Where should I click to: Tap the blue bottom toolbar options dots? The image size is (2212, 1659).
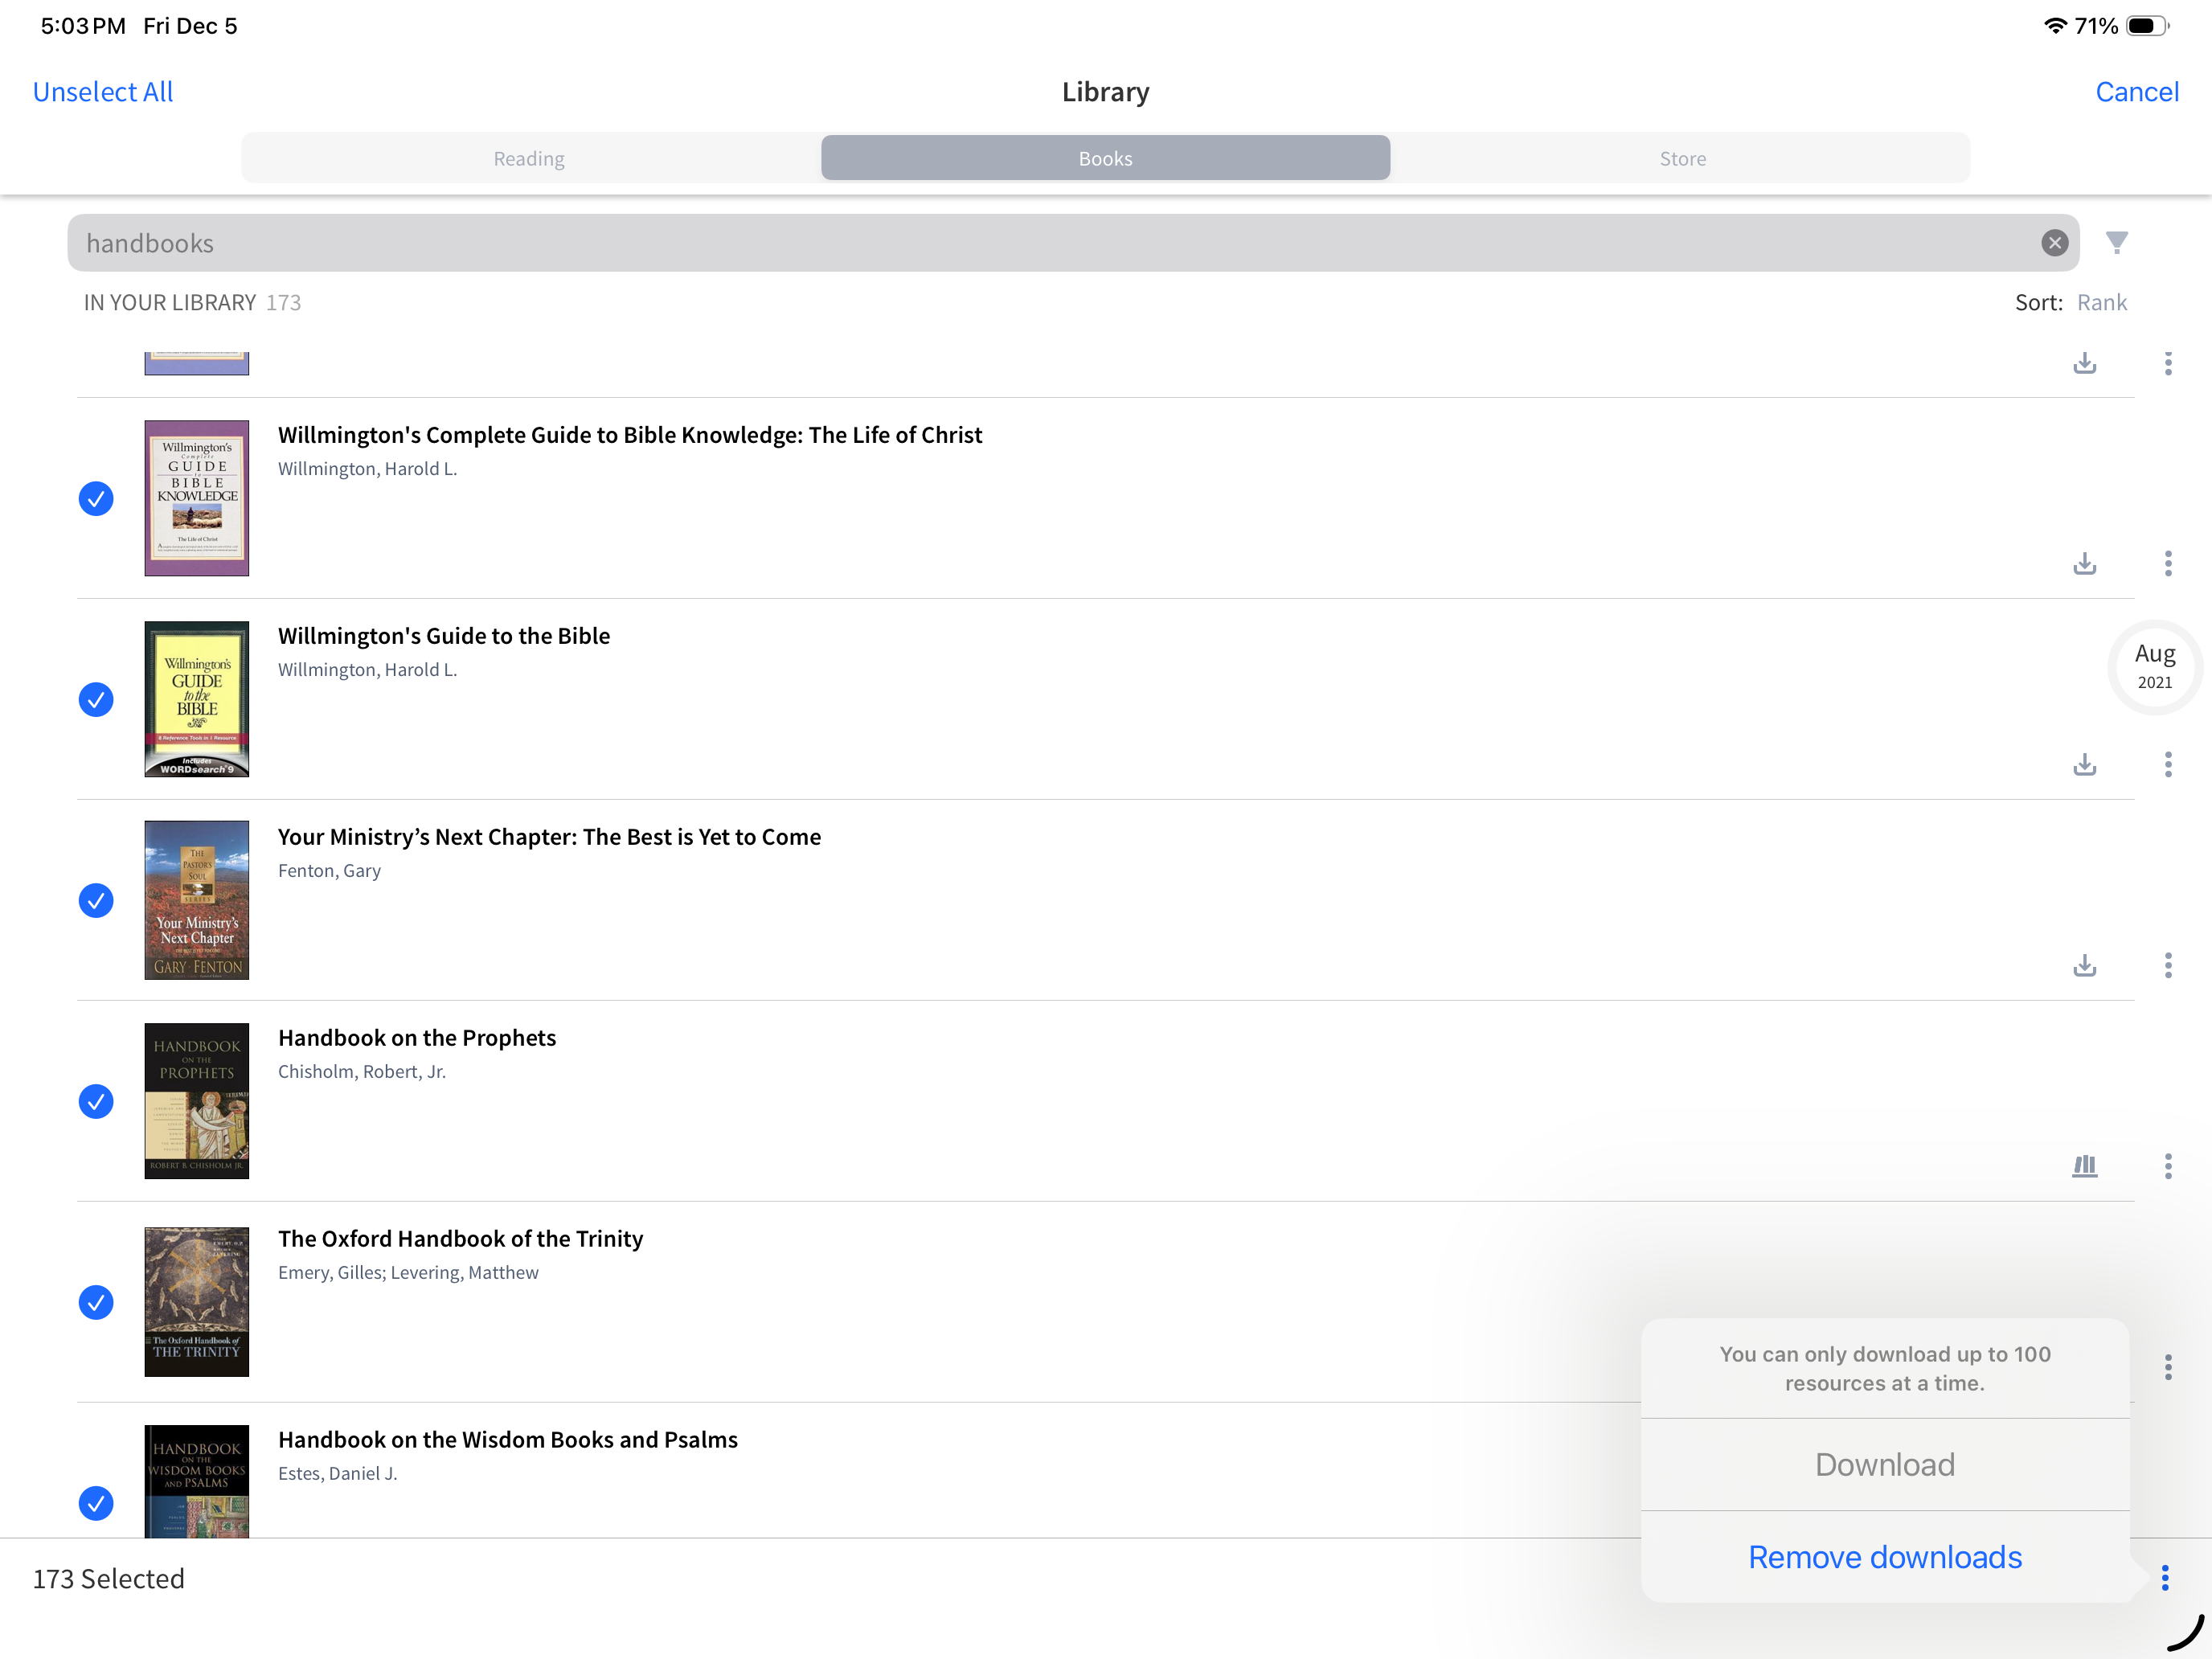point(2164,1578)
